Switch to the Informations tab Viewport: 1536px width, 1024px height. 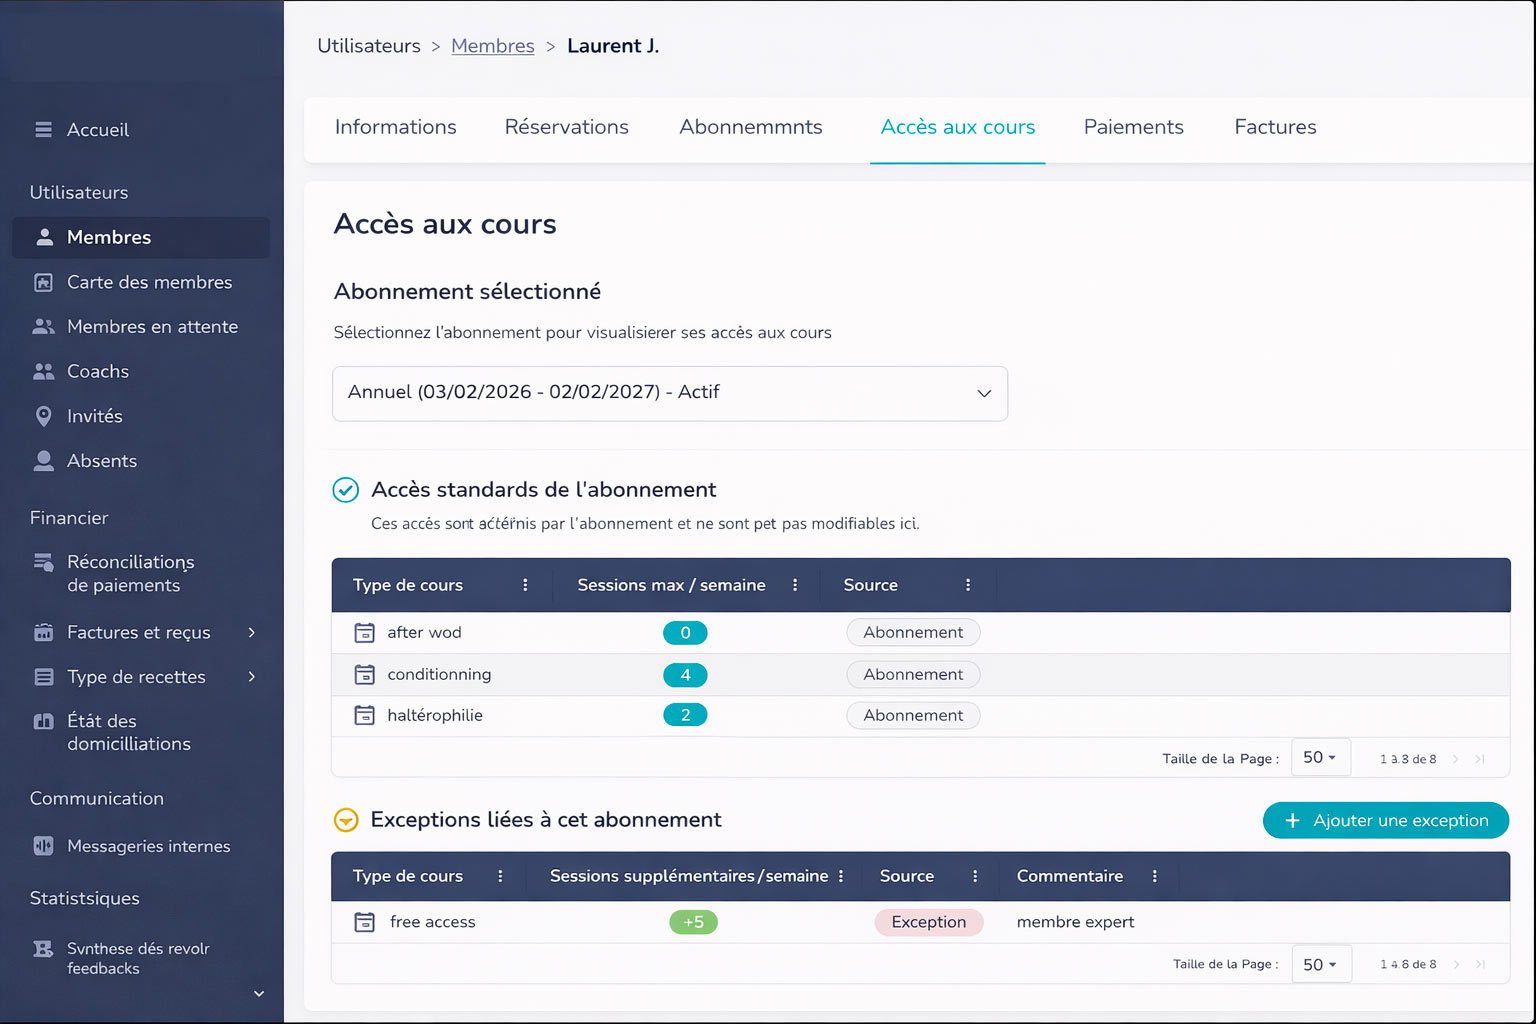395,127
